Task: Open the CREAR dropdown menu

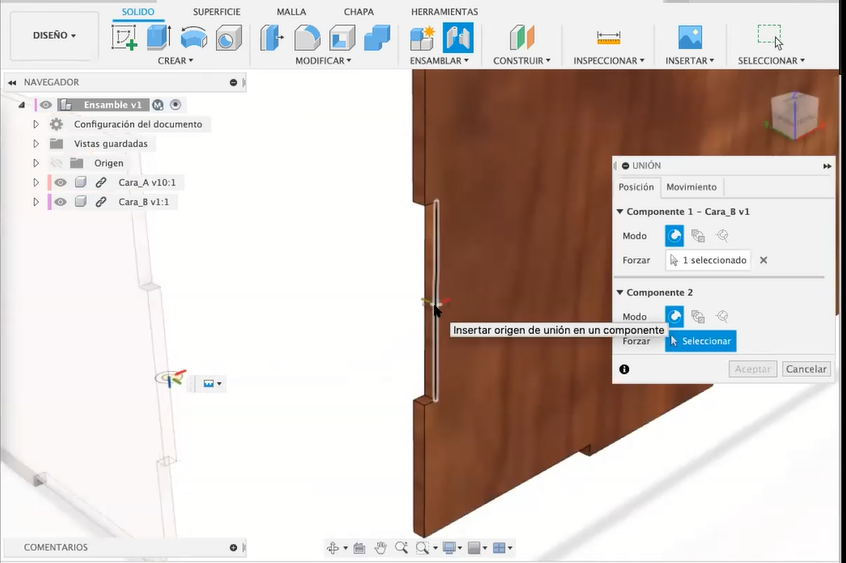Action: (x=175, y=61)
